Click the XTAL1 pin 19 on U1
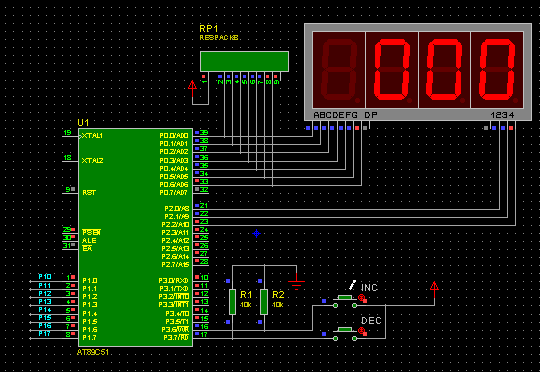The image size is (540, 372). pyautogui.click(x=71, y=136)
